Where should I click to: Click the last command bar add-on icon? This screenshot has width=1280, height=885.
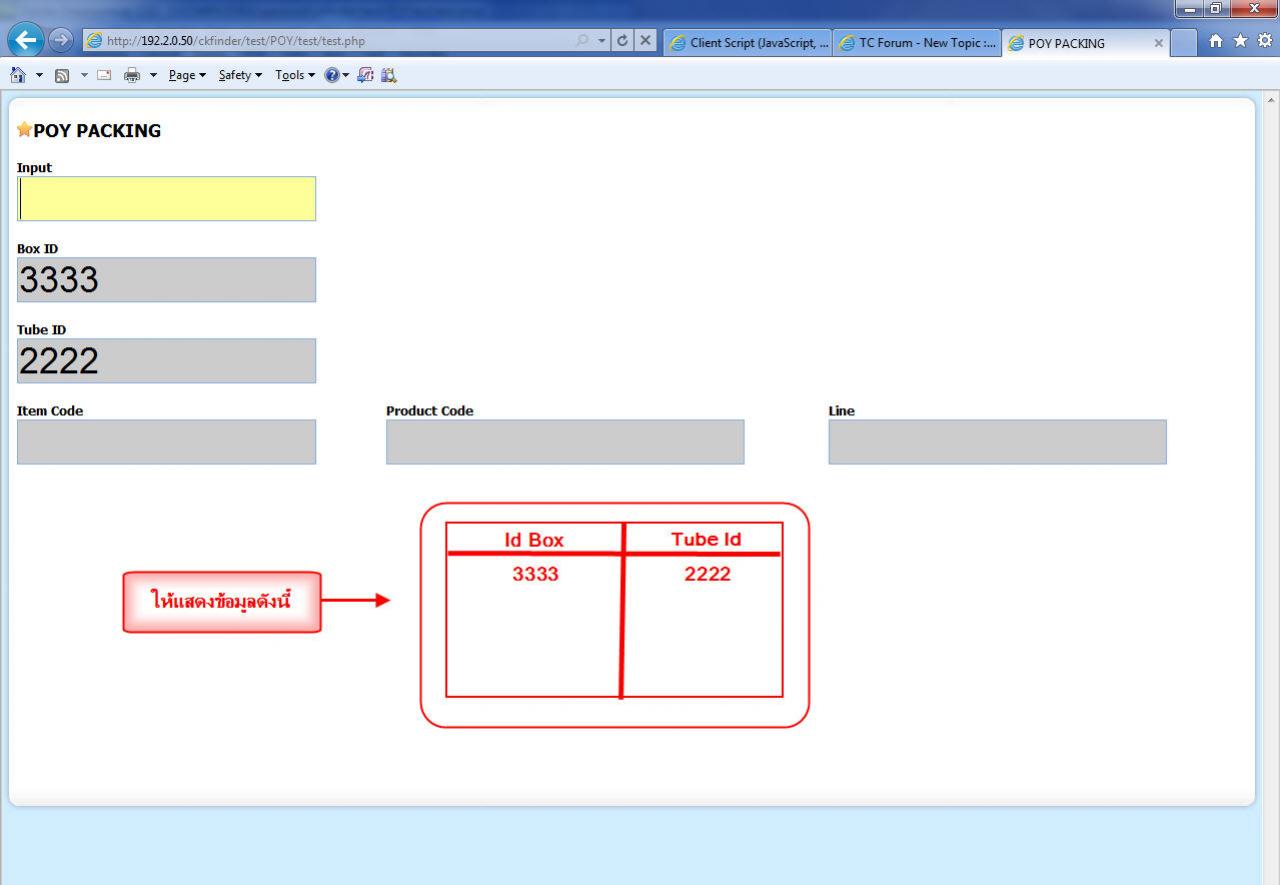pos(389,75)
